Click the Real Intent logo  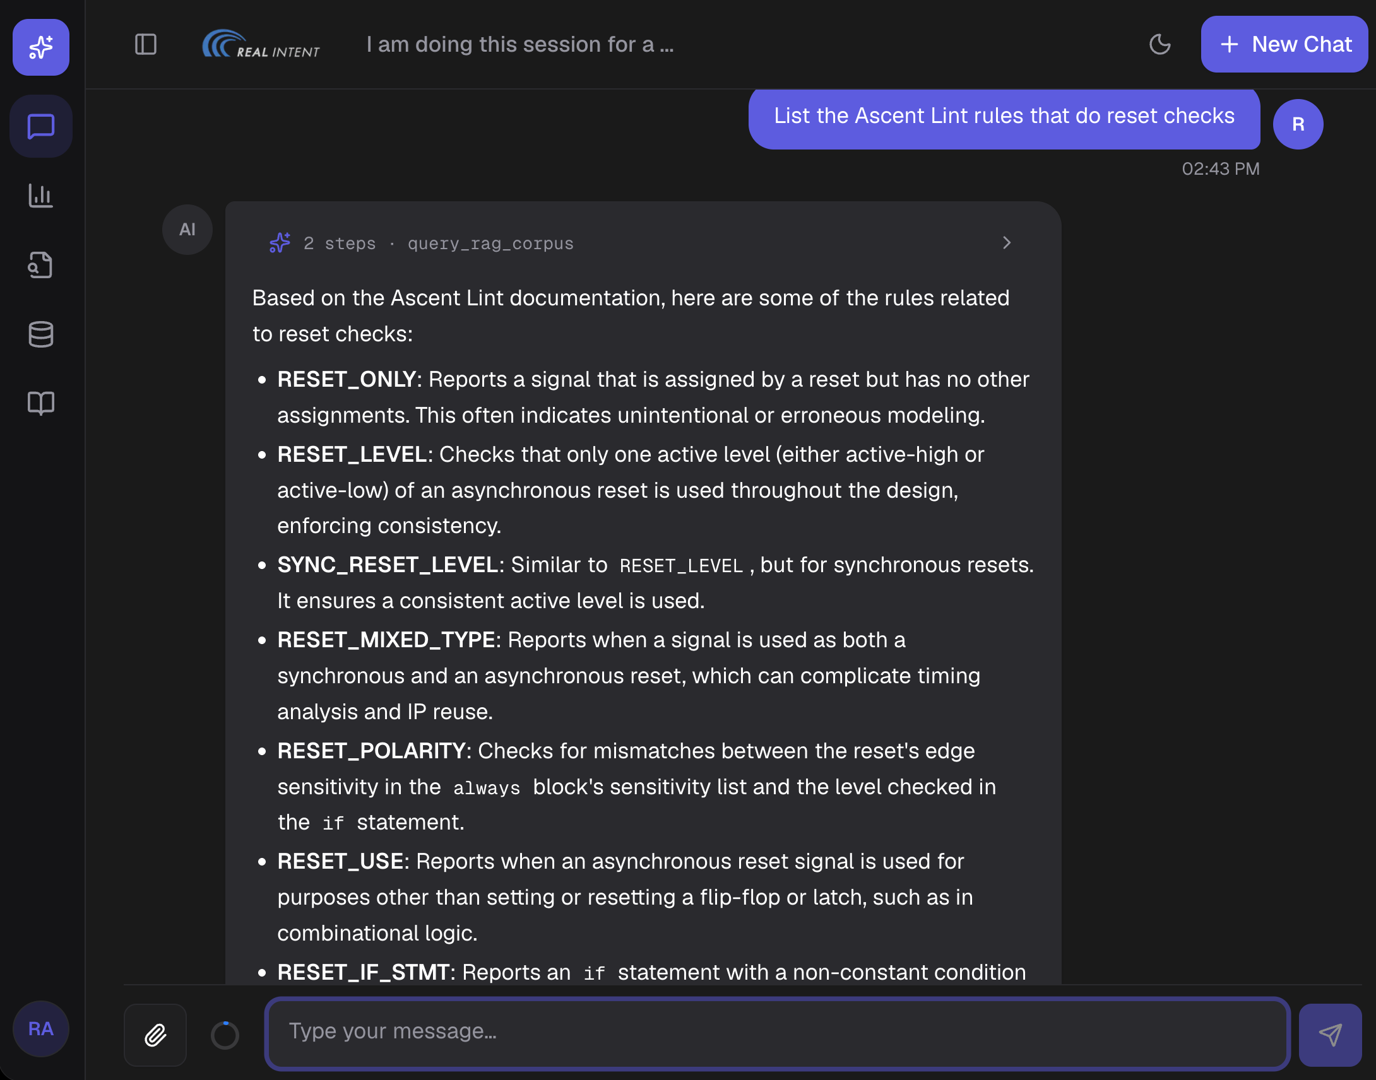point(261,44)
